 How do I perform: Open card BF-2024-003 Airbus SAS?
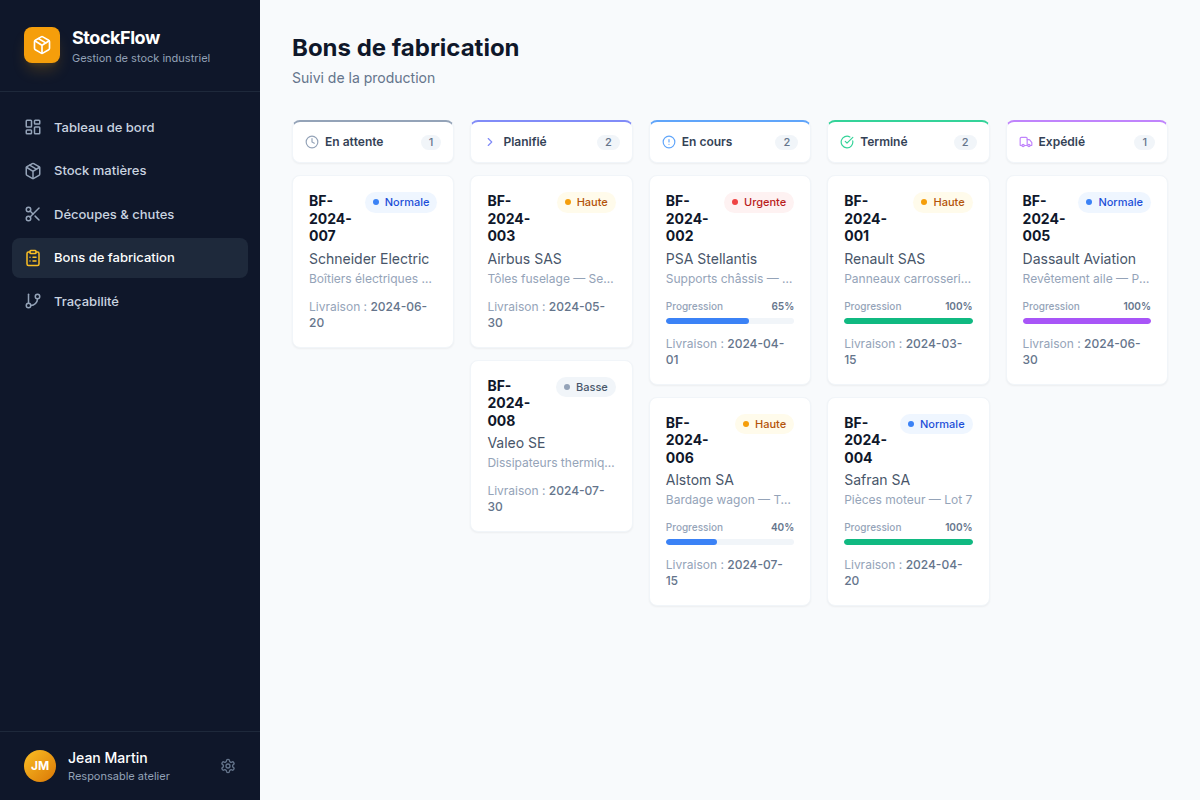[551, 262]
